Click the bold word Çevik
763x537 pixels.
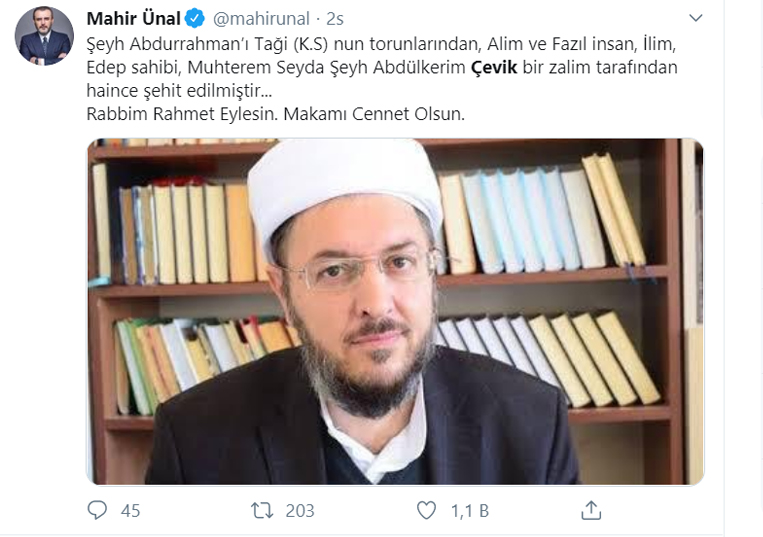click(x=494, y=67)
